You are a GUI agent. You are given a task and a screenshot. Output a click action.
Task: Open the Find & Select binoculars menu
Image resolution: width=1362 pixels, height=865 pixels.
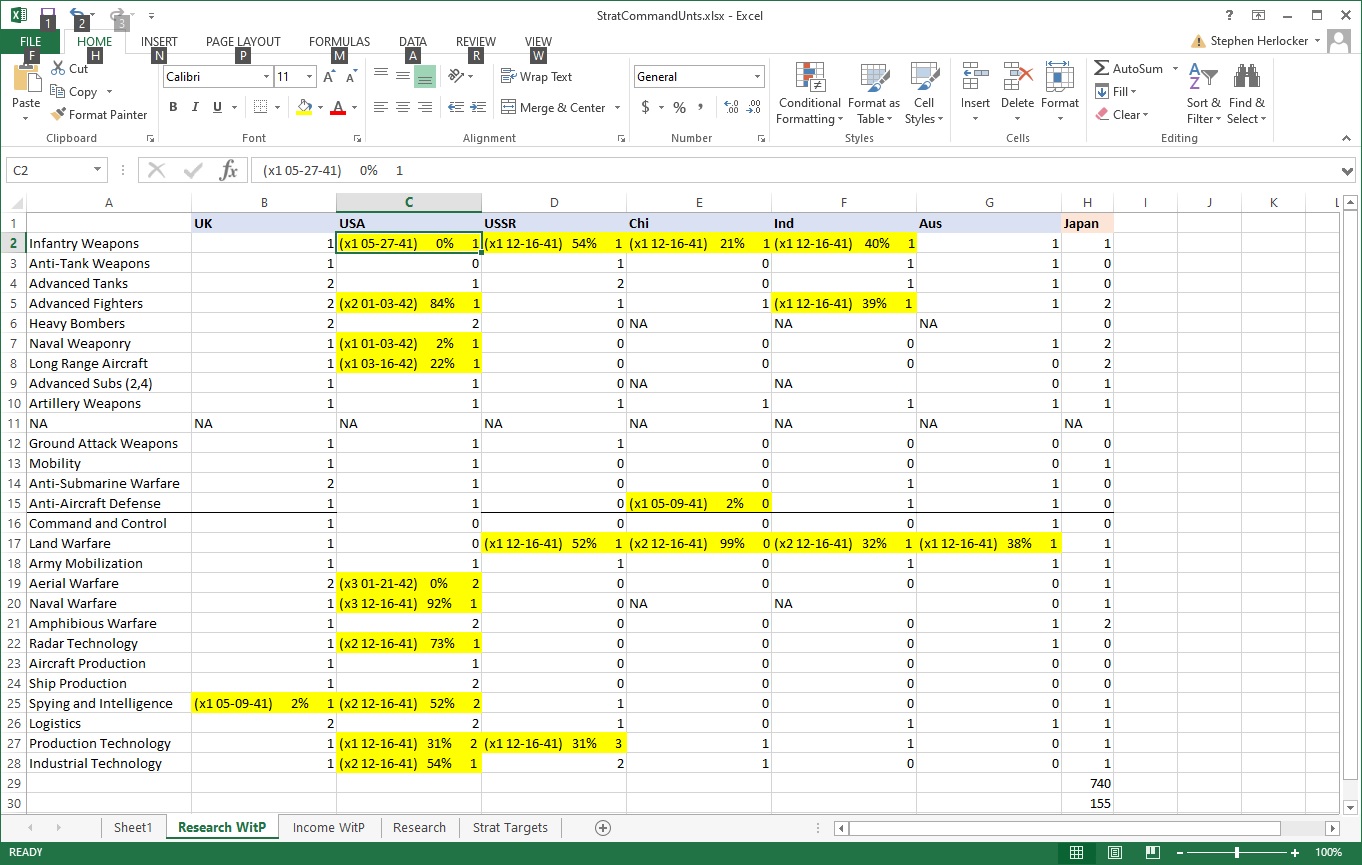click(x=1247, y=94)
